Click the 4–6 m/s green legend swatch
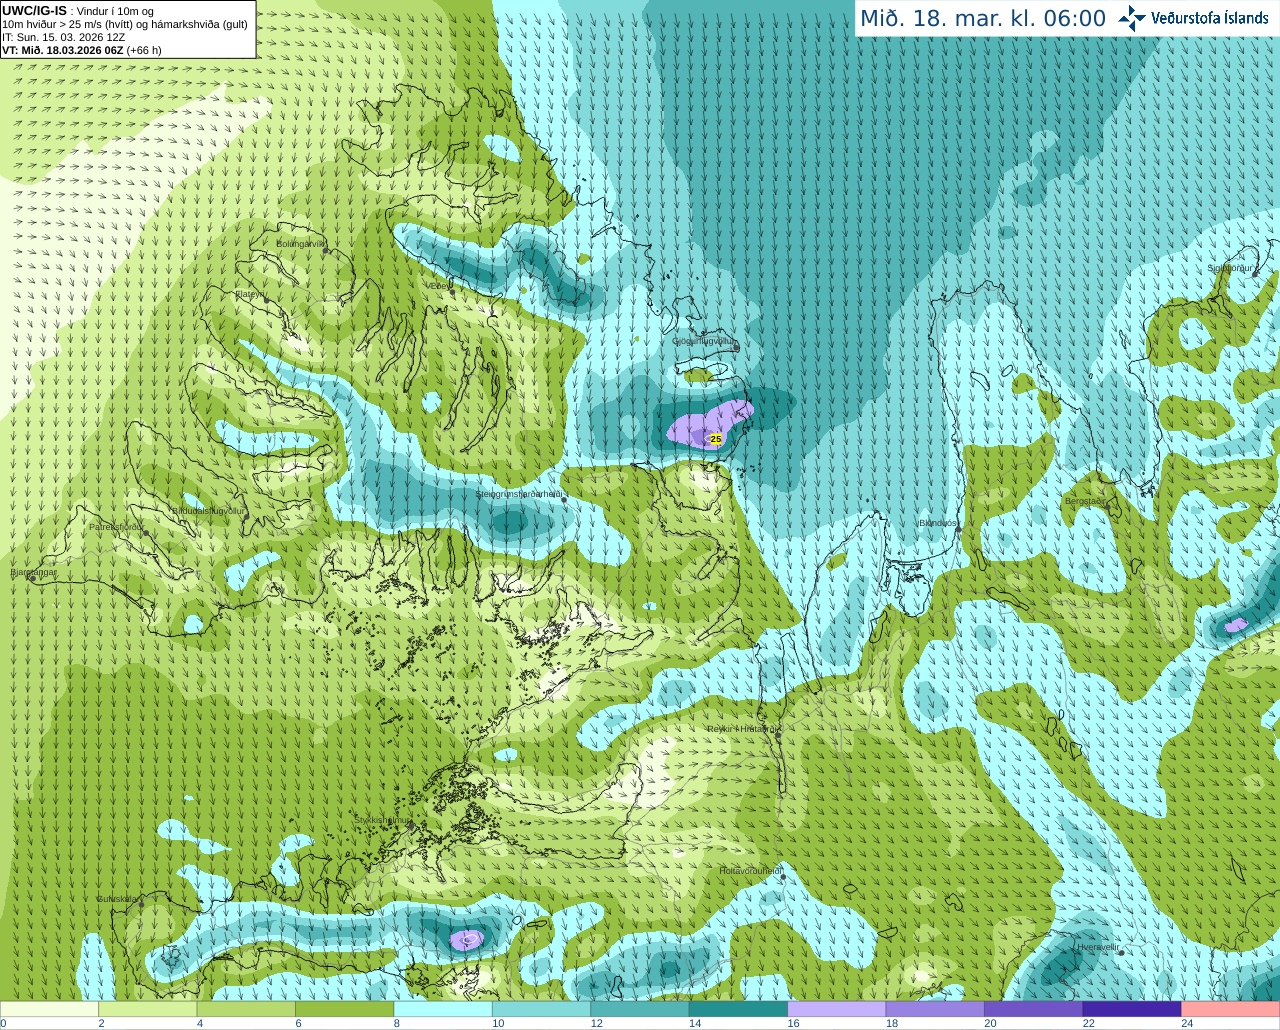This screenshot has width=1280, height=1030. pos(246,1009)
